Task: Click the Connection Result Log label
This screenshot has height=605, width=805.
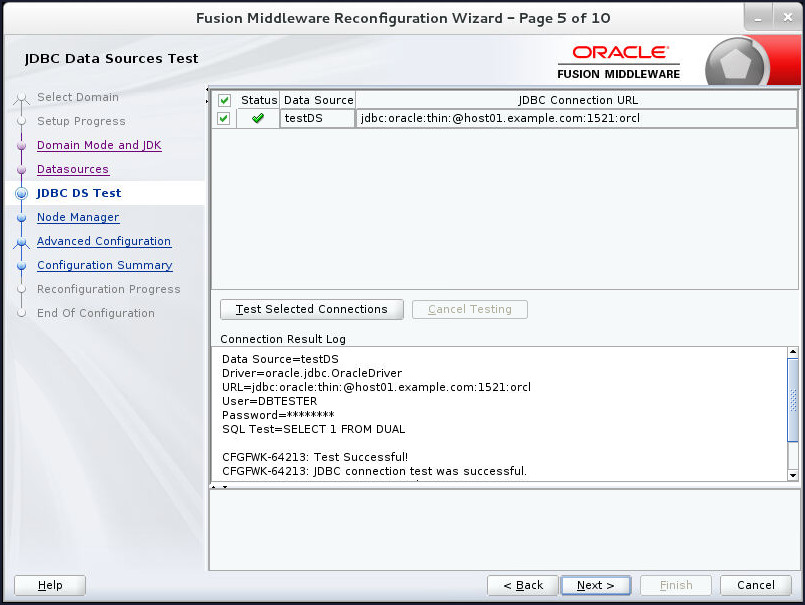Action: tap(283, 339)
